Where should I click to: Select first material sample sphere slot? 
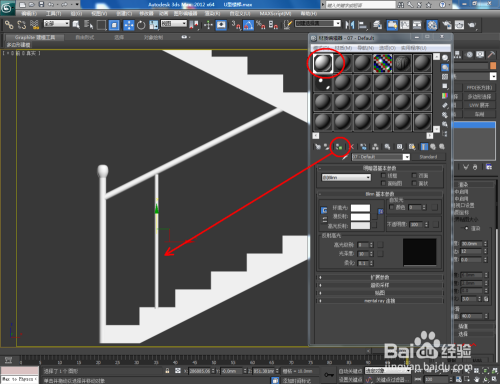(x=323, y=63)
